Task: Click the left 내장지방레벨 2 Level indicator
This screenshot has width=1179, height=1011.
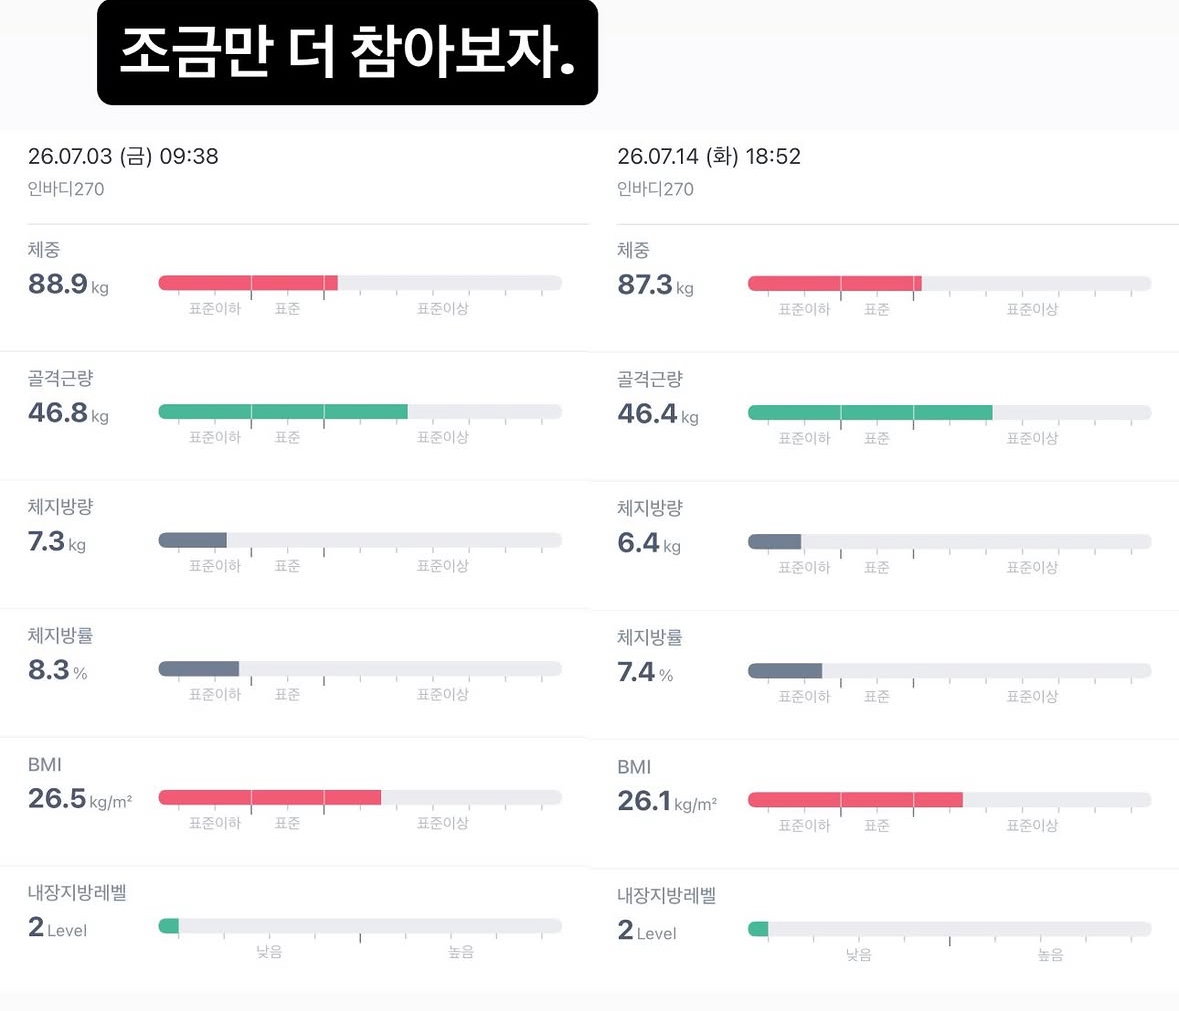Action: click(x=168, y=925)
